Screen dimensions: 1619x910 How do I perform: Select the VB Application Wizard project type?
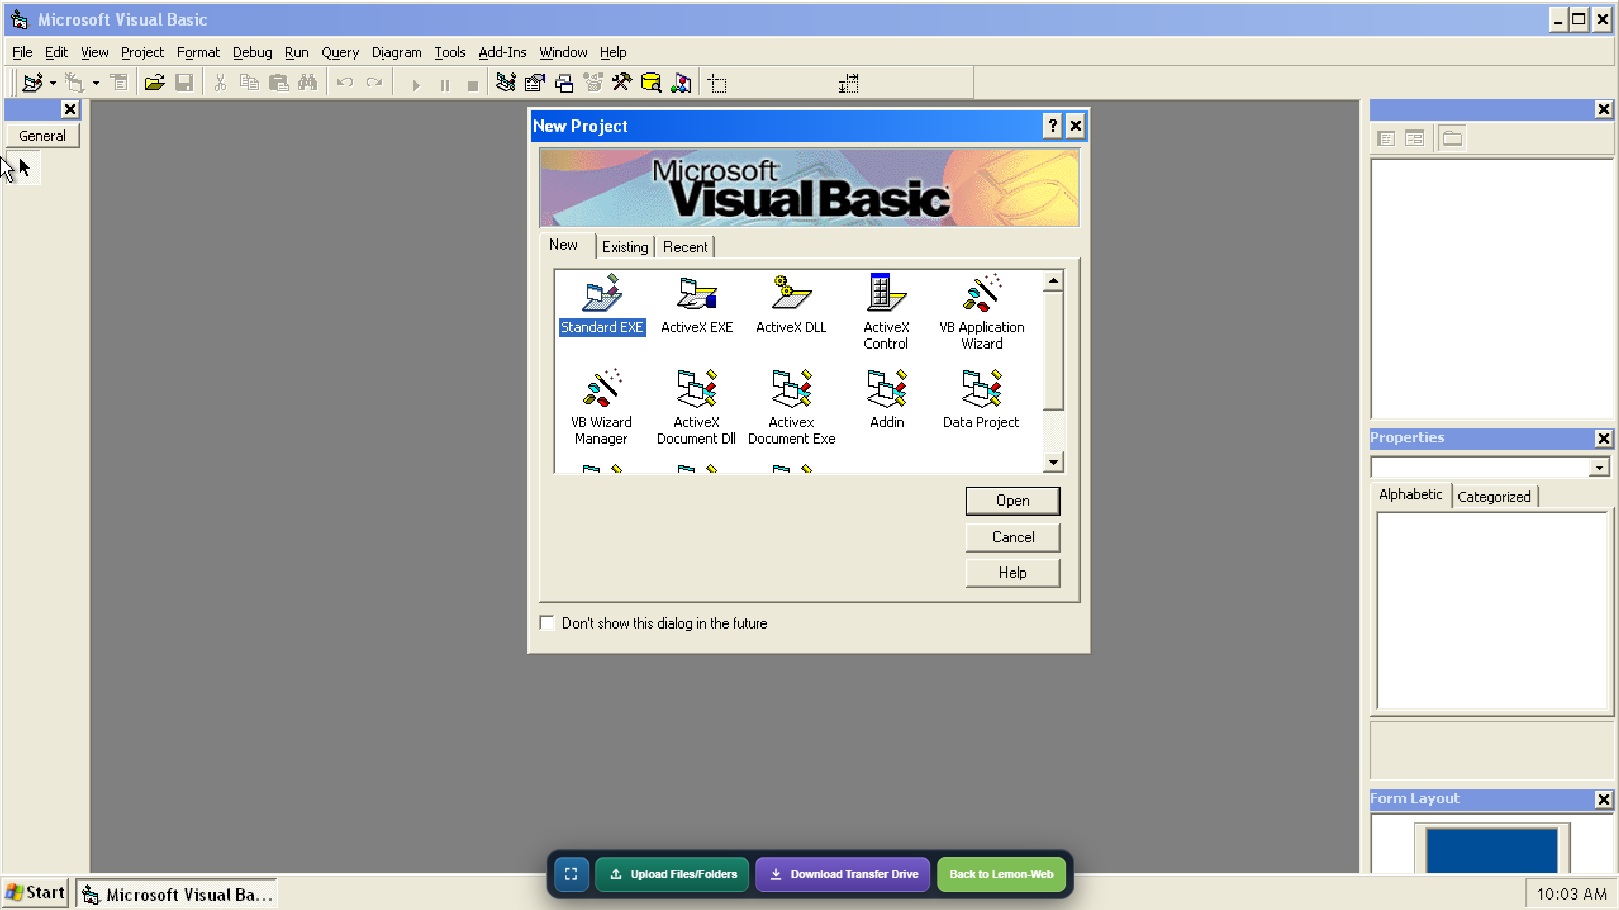982,312
